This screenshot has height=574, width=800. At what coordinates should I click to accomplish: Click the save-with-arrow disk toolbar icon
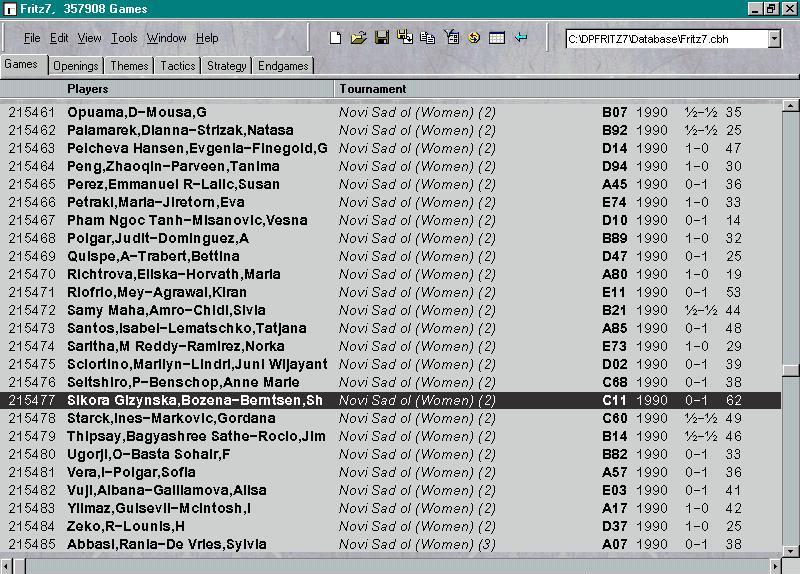[x=405, y=38]
